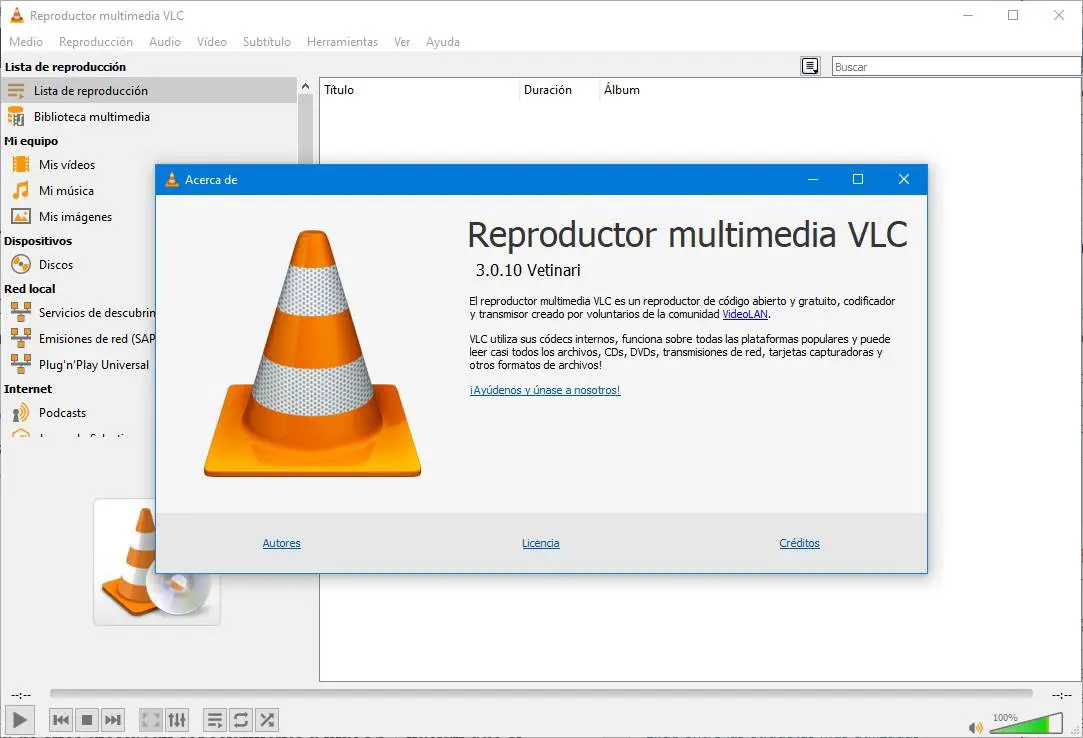Click the playback seek bar
This screenshot has width=1083, height=738.
(x=541, y=693)
